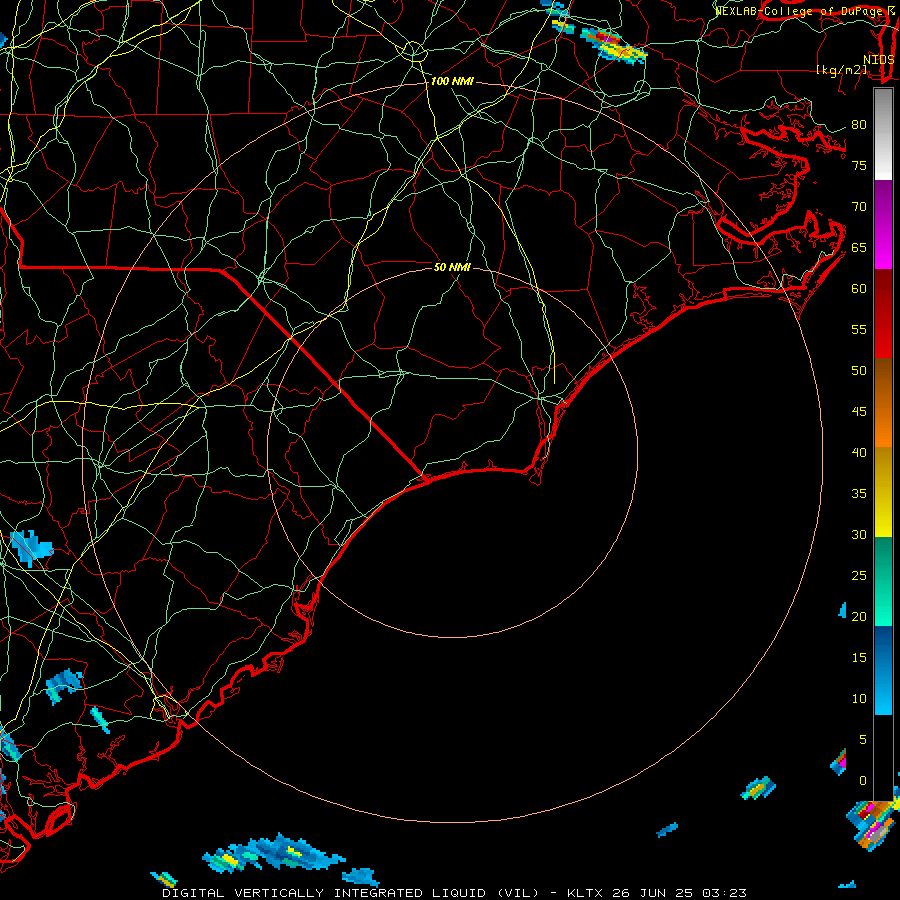900x900 pixels.
Task: Click the 35 value on the color scale
Action: click(x=859, y=494)
